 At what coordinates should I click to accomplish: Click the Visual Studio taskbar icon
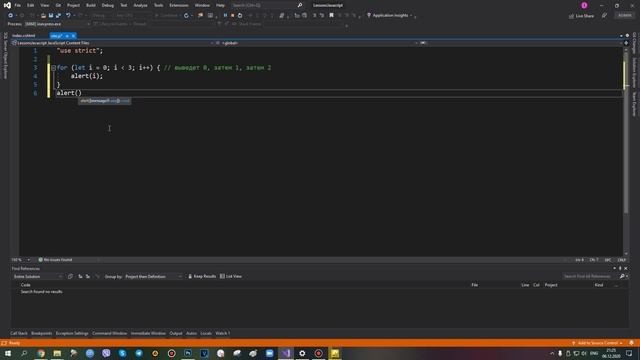(286, 353)
